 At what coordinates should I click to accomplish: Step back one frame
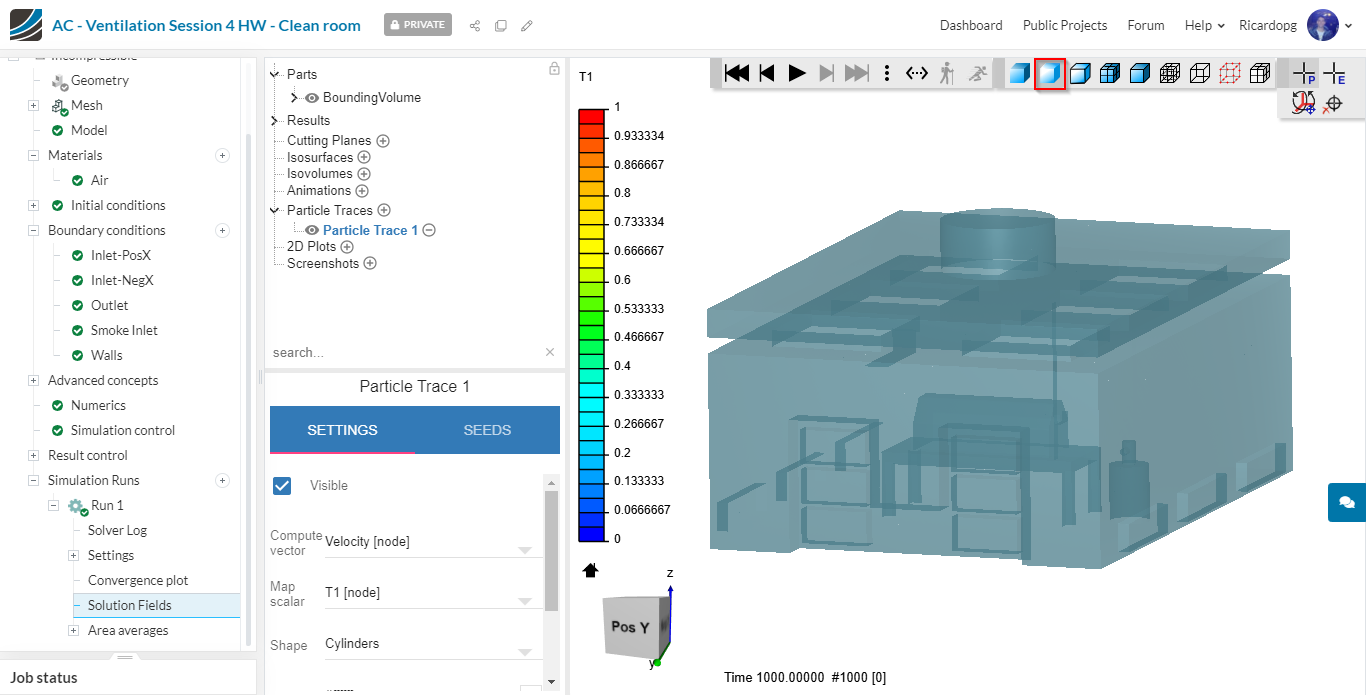point(767,73)
